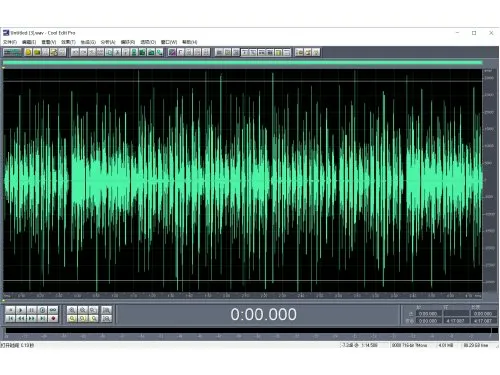The width and height of the screenshot is (500, 375).
Task: Click the red Record button
Action: pos(53,318)
